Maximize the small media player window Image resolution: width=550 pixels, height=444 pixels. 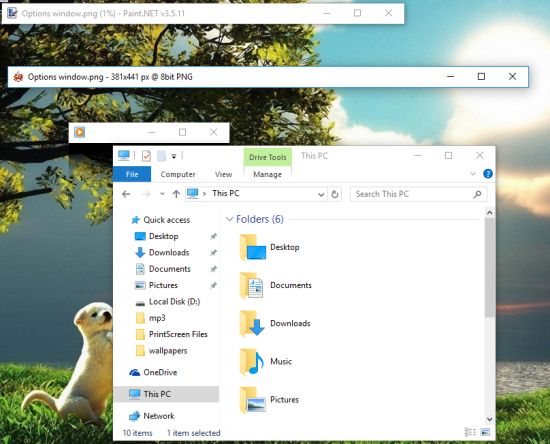(x=182, y=132)
